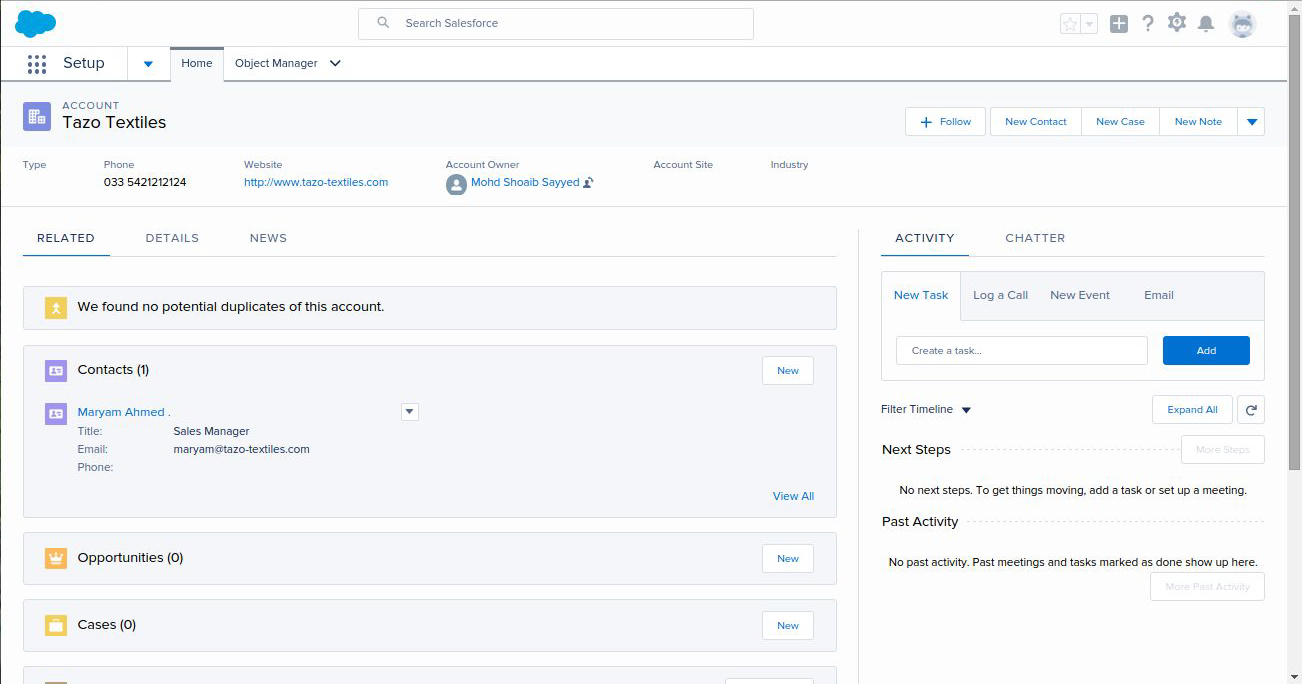Screen dimensions: 1302x684
Task: Click the phone number 033 5421212124
Action: (x=145, y=182)
